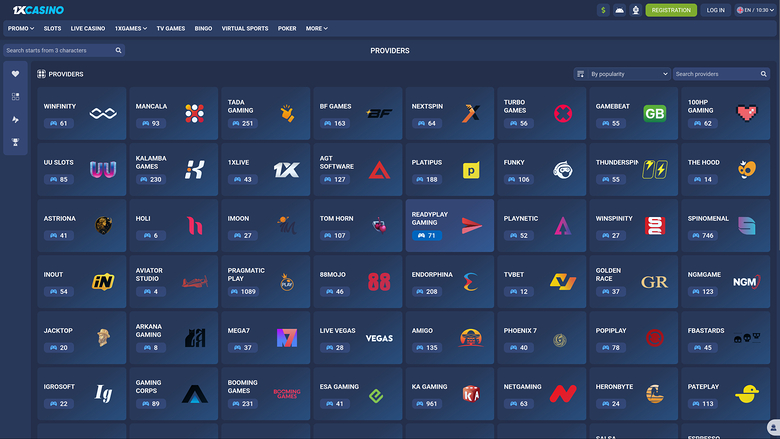The height and width of the screenshot is (439, 780).
Task: Open Amigo provider card
Action: pos(450,338)
